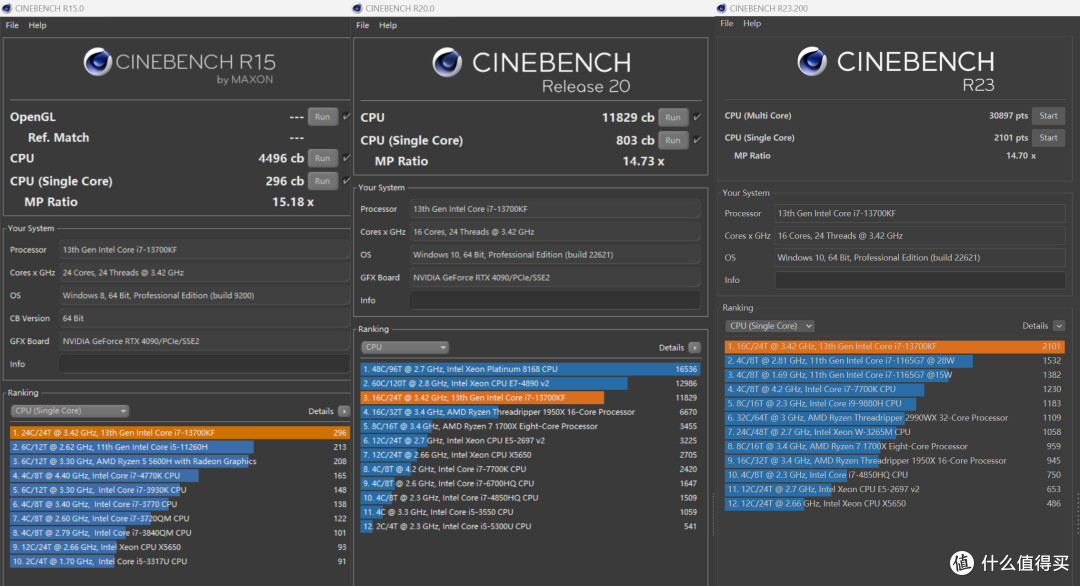The image size is (1080, 586).
Task: Run the OpenGL test in R15
Action: (x=322, y=116)
